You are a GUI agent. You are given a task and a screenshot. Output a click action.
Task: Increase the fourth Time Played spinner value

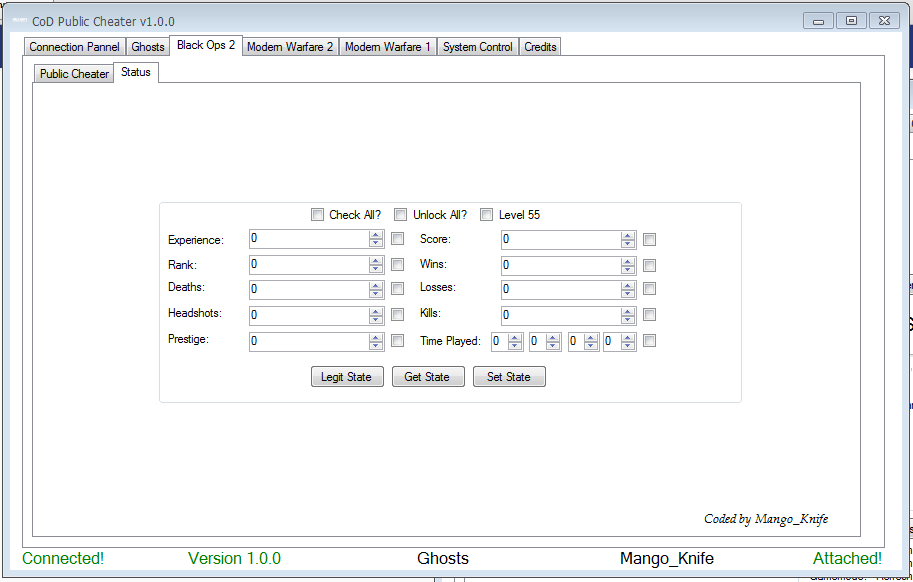tap(628, 338)
